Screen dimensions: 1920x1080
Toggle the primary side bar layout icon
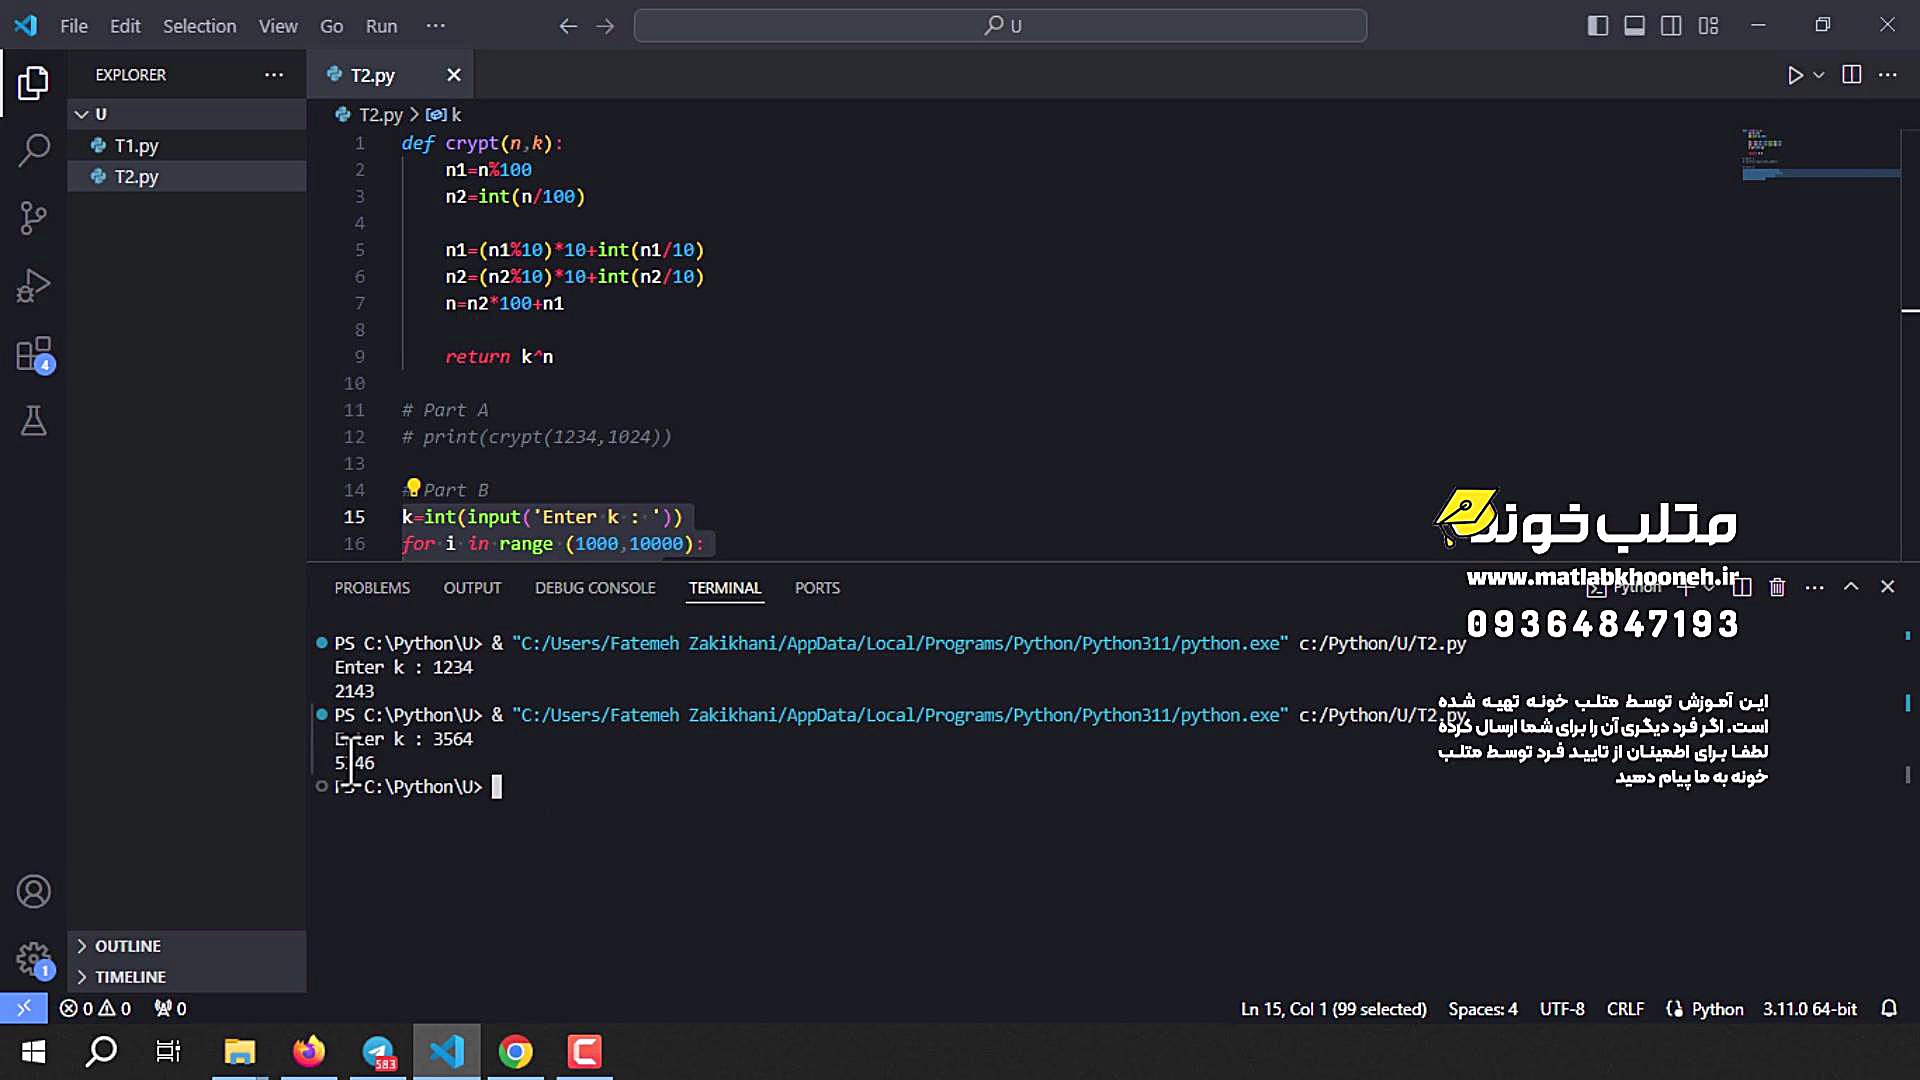click(1598, 26)
